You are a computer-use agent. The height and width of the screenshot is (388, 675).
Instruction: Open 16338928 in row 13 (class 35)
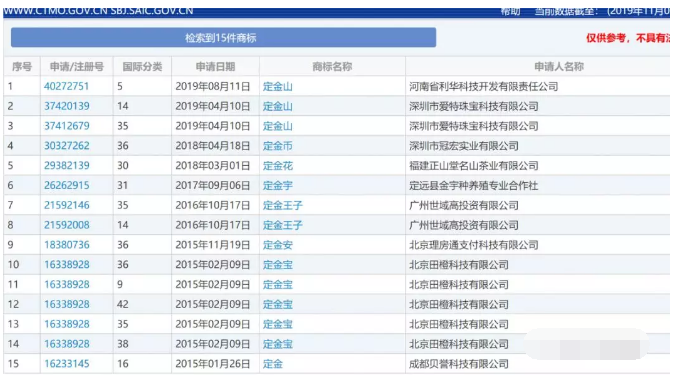[x=66, y=324]
